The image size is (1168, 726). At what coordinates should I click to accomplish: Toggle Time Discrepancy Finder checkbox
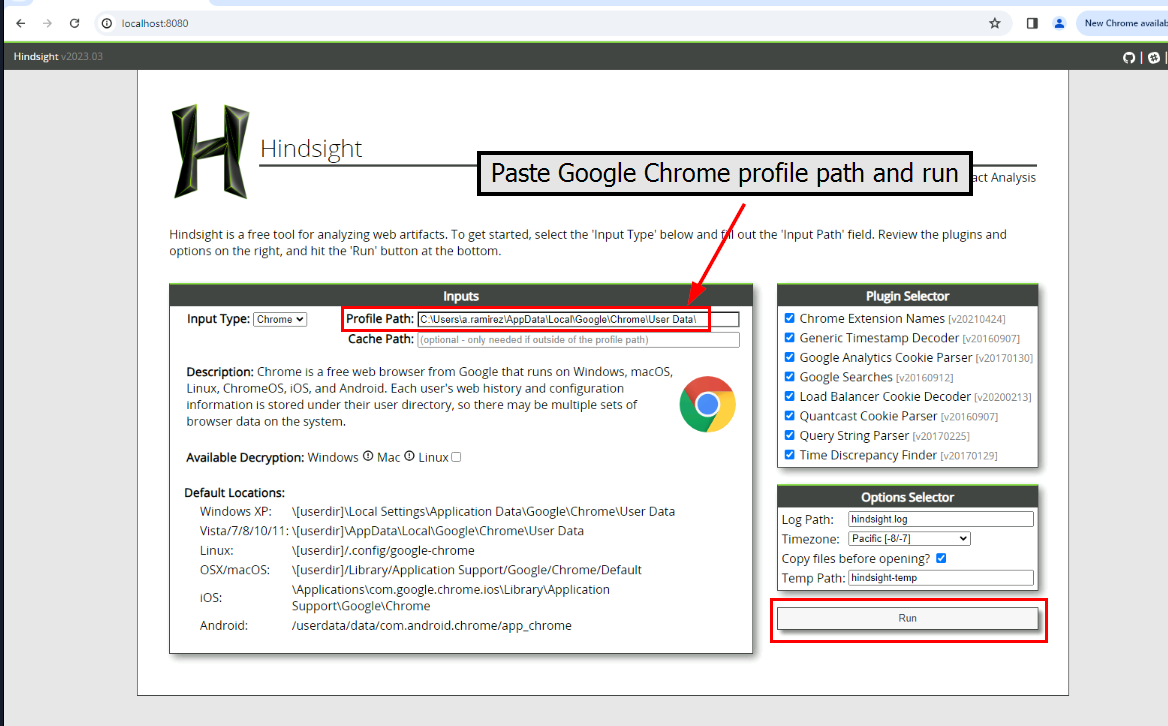[790, 454]
